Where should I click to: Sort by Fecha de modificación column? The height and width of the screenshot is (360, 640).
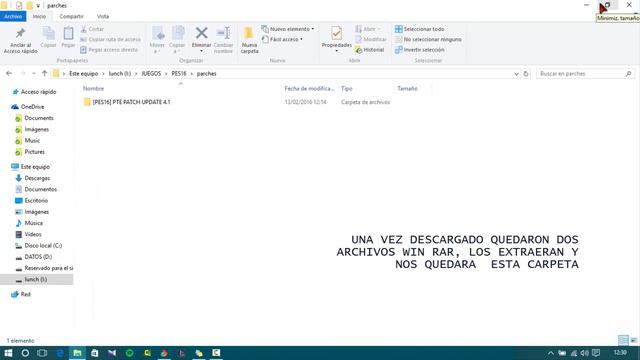tap(309, 88)
